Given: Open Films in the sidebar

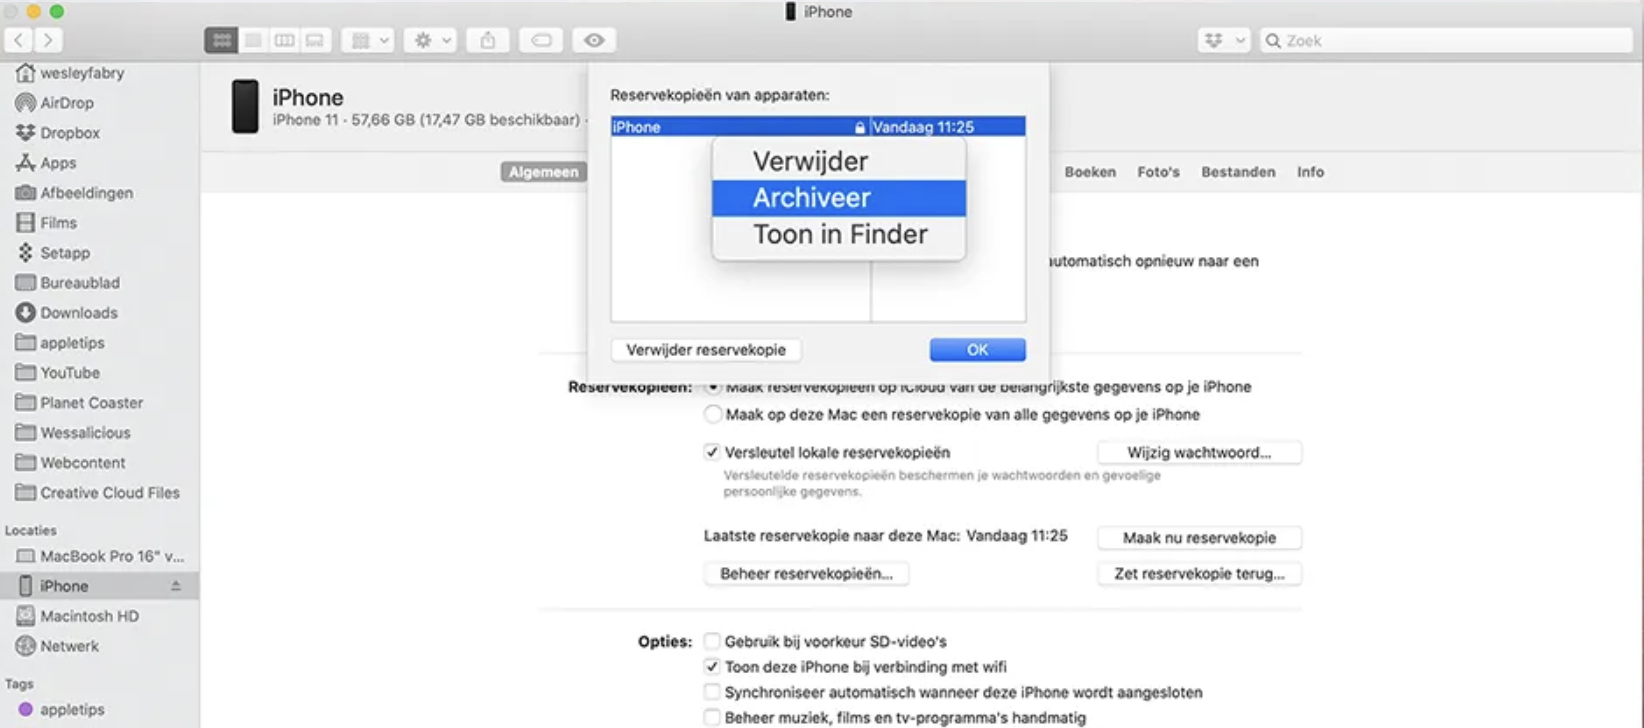Looking at the screenshot, I should [x=46, y=223].
